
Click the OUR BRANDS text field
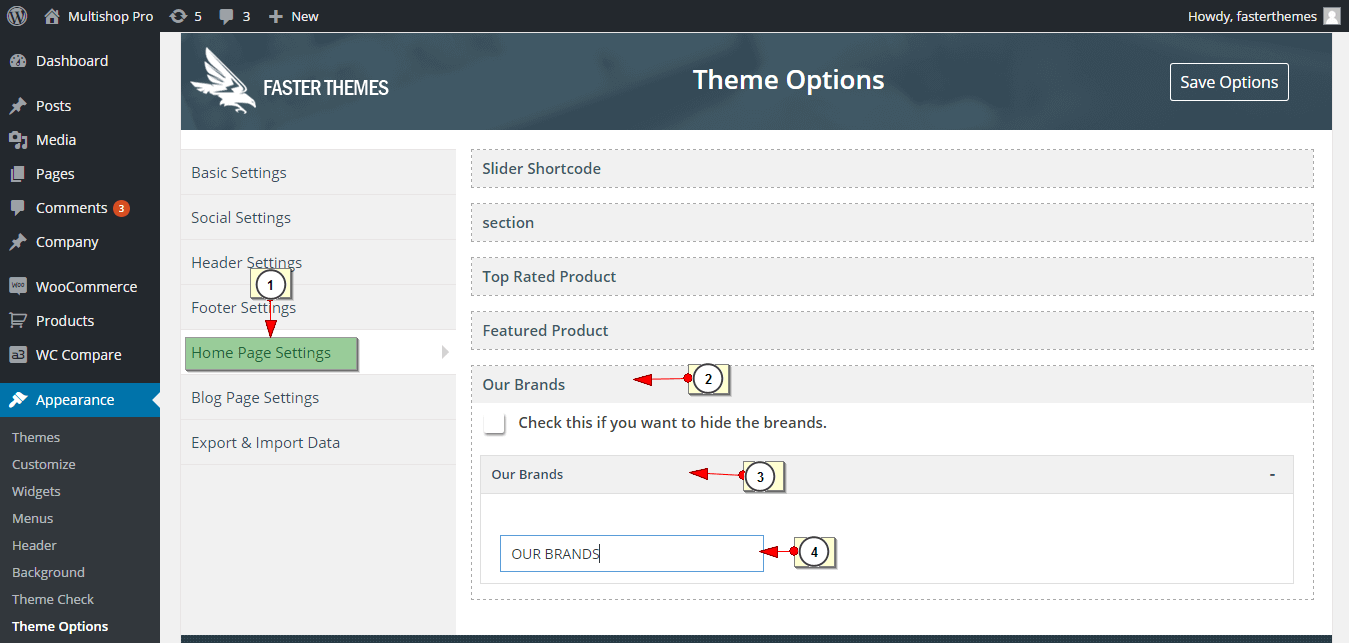[x=632, y=553]
